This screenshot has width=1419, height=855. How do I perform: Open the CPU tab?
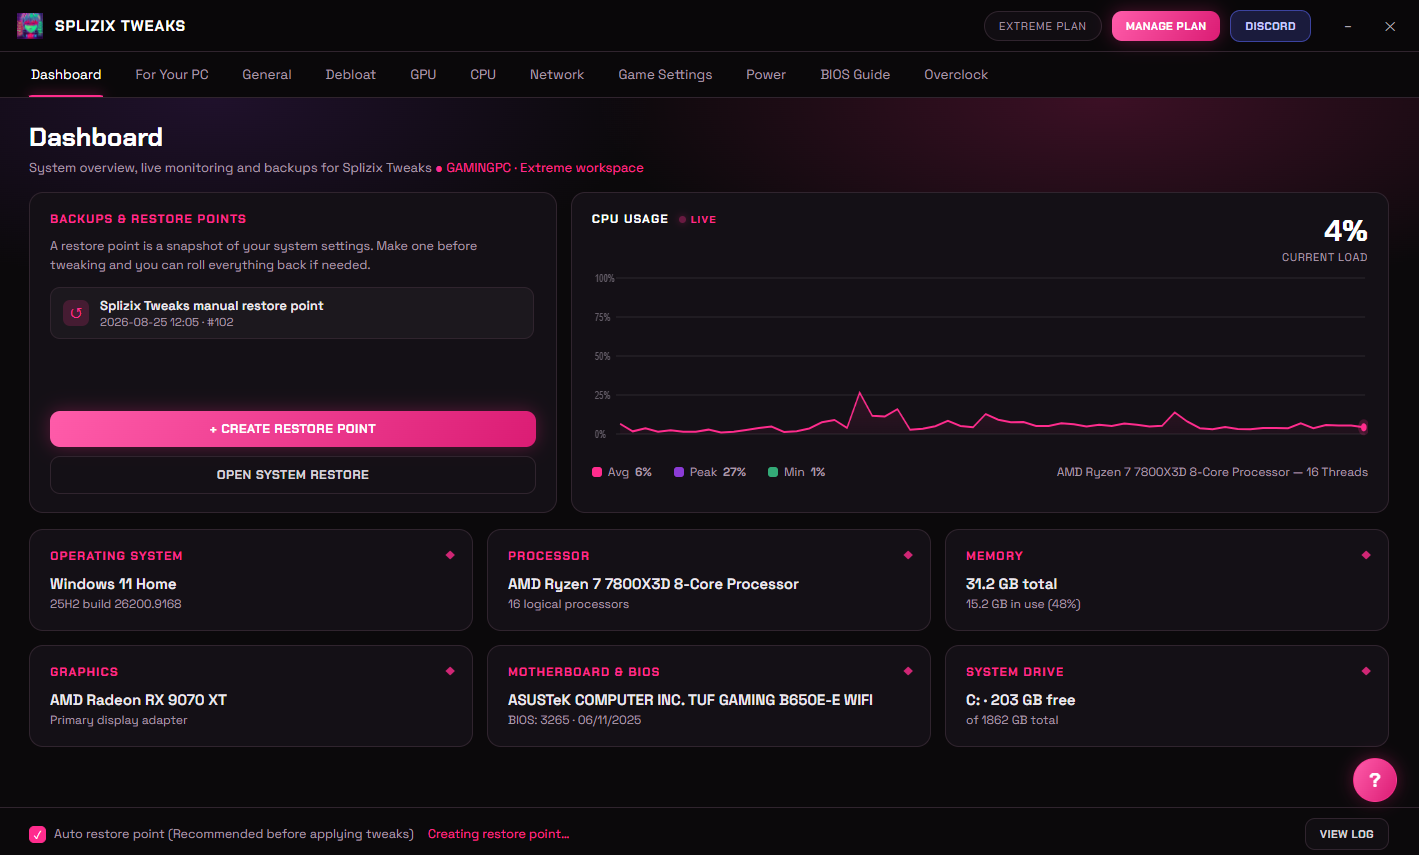click(483, 75)
